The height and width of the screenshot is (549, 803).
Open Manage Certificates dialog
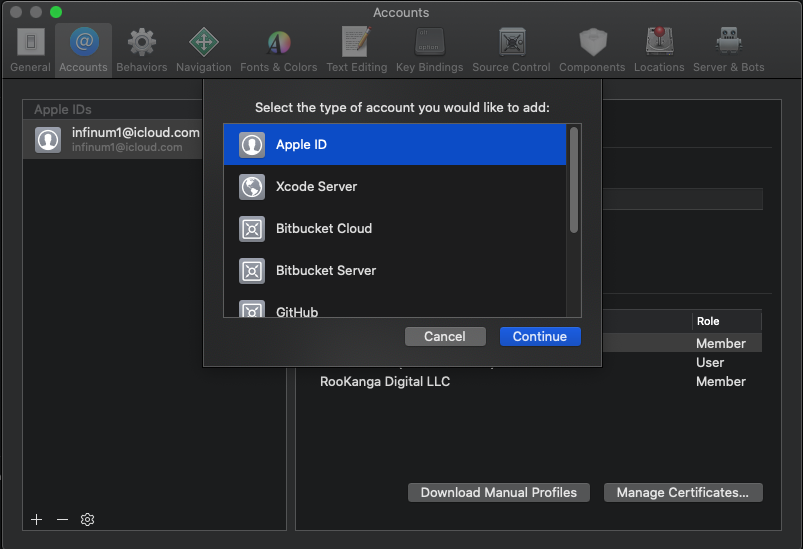click(x=683, y=493)
